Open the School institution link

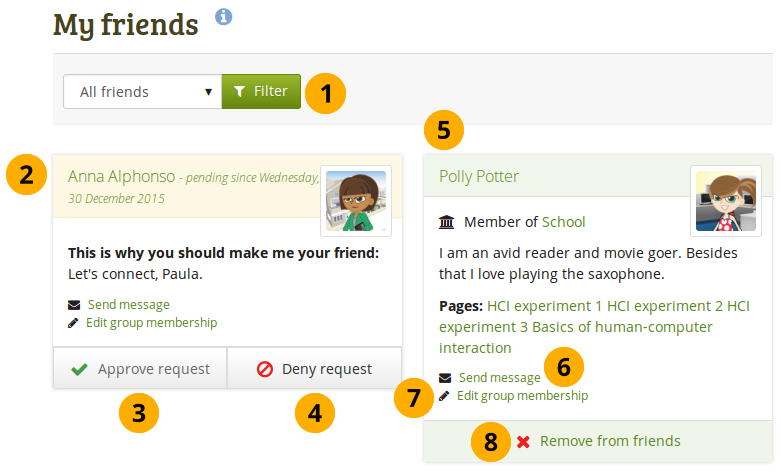pyautogui.click(x=563, y=222)
